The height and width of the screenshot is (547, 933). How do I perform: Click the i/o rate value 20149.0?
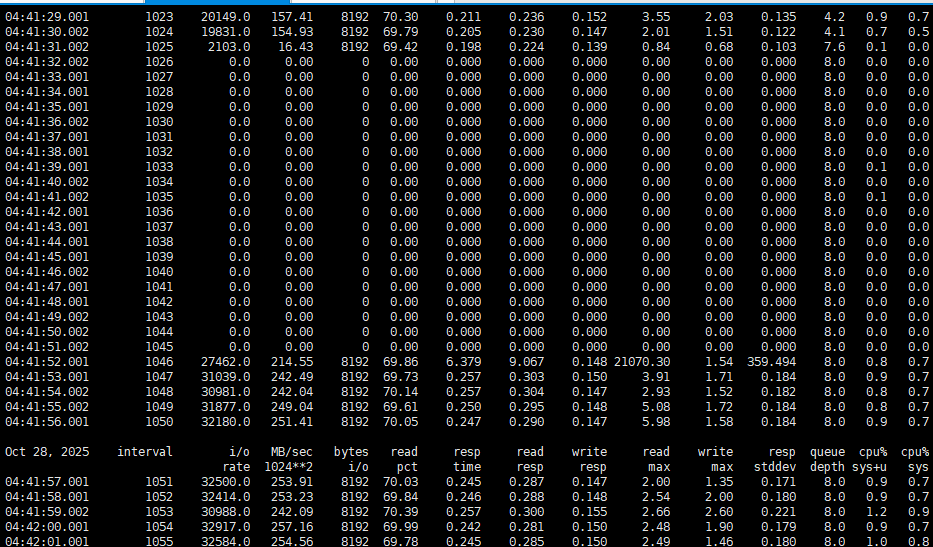pos(225,17)
